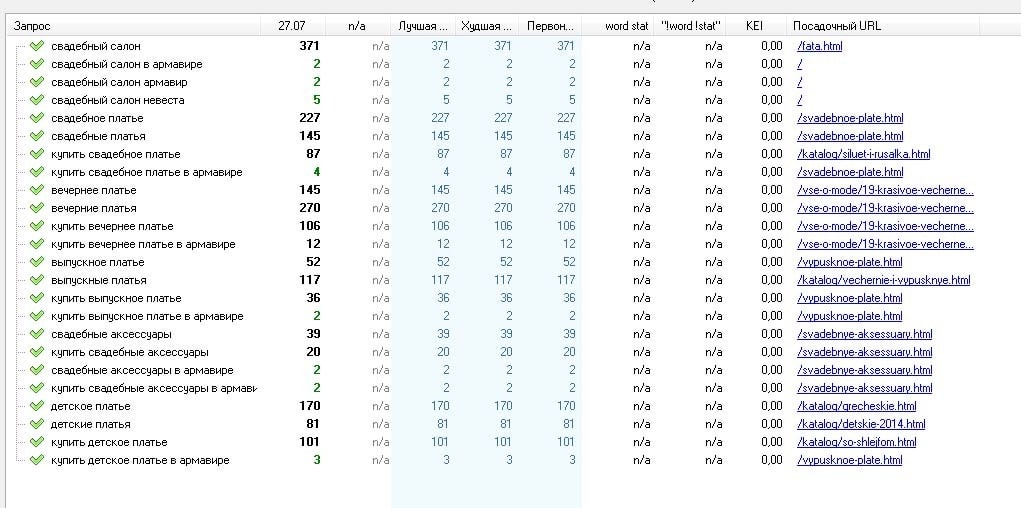Open the /fata.html landing URL
The image size is (1021, 508).
coord(819,46)
